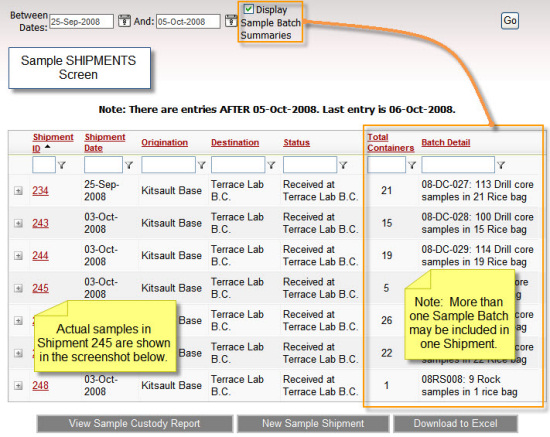Click the Go button
The width and height of the screenshot is (550, 437).
(510, 21)
